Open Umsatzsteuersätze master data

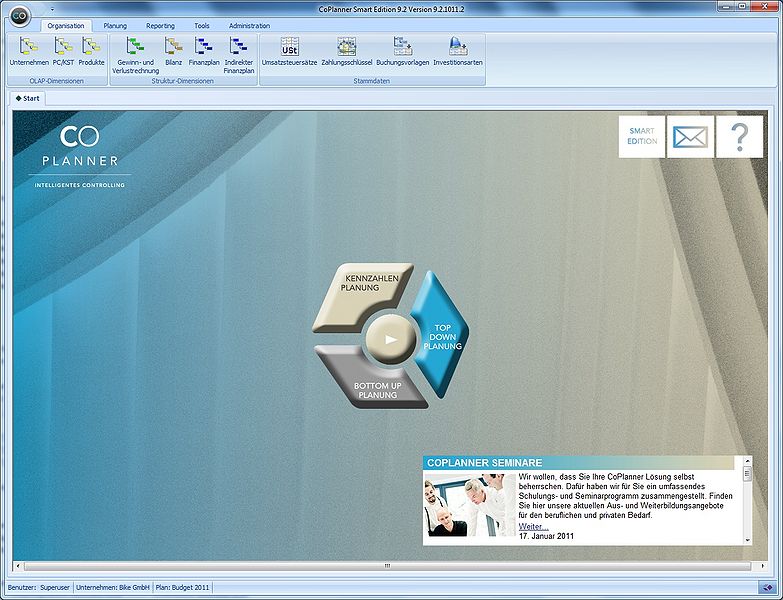point(289,52)
